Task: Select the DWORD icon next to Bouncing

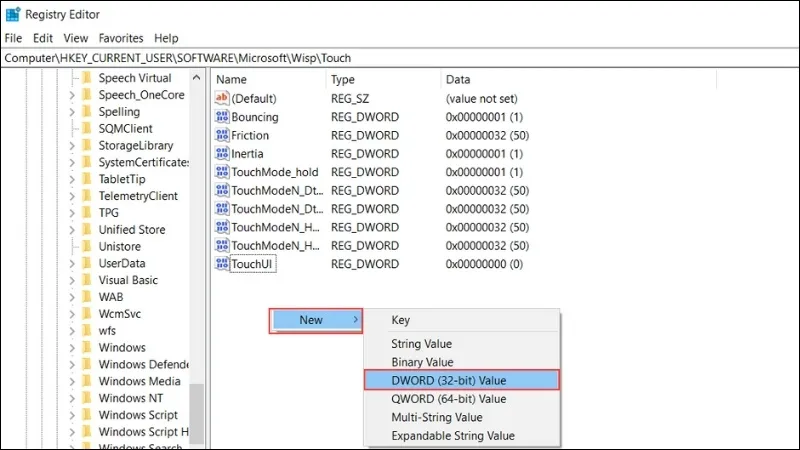Action: point(222,117)
